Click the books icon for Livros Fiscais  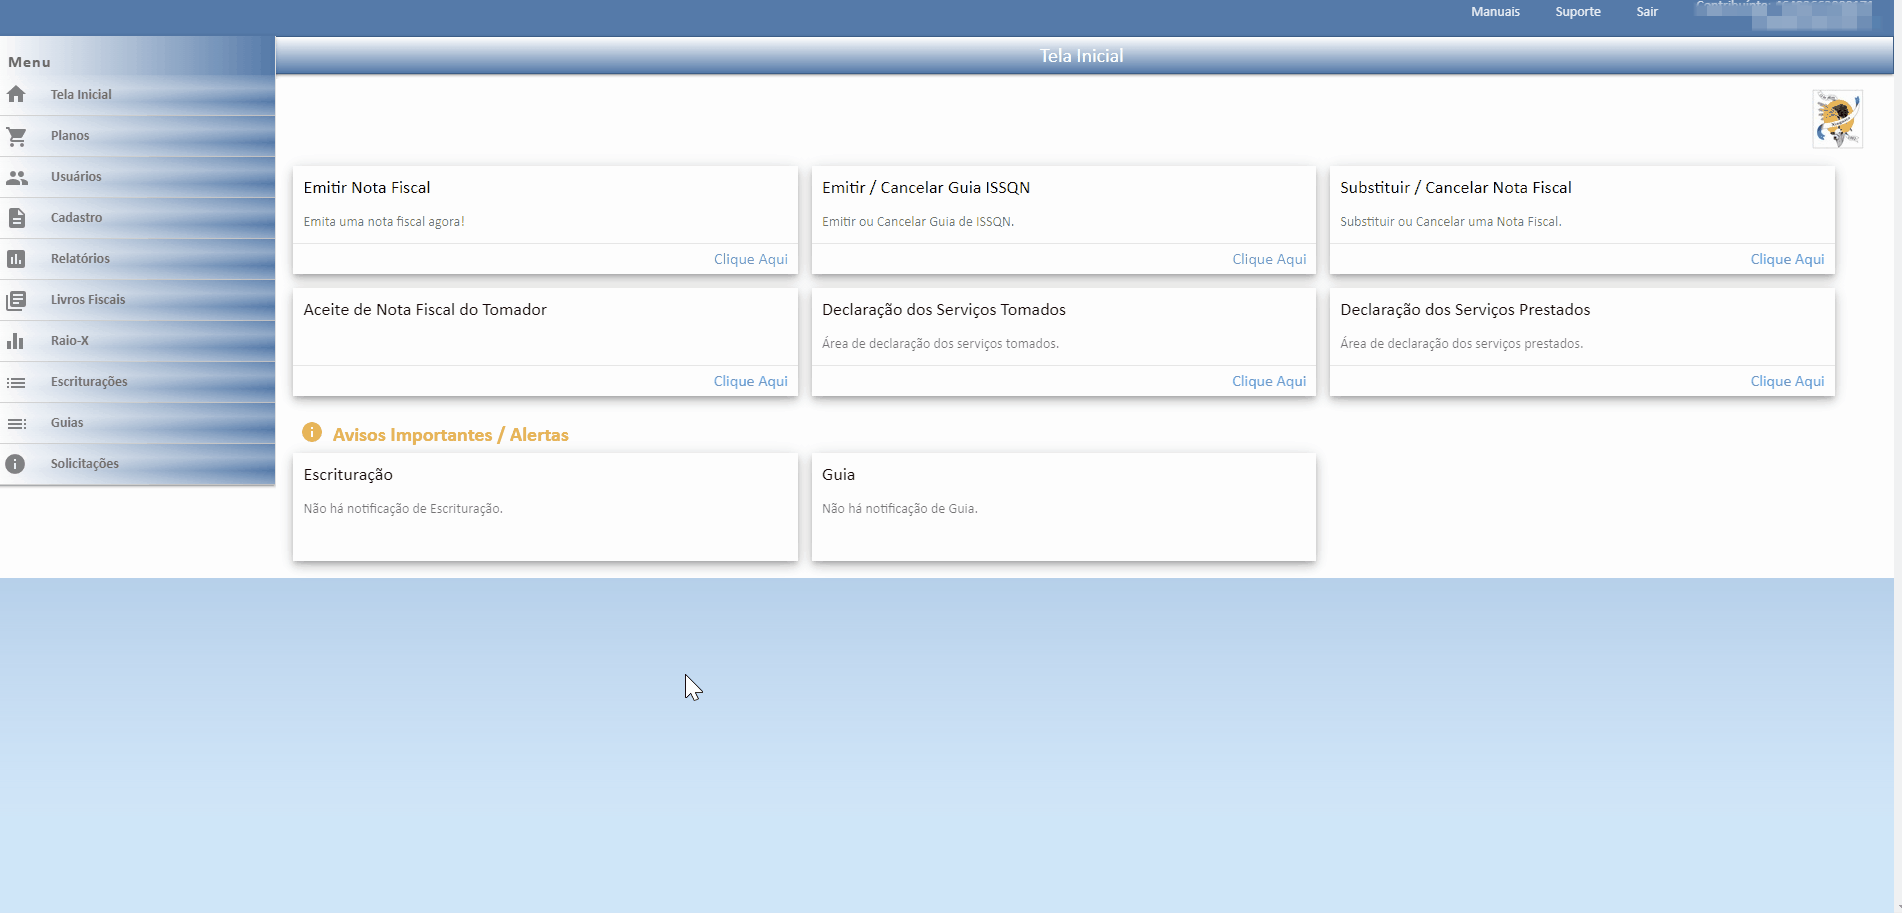[x=16, y=300]
